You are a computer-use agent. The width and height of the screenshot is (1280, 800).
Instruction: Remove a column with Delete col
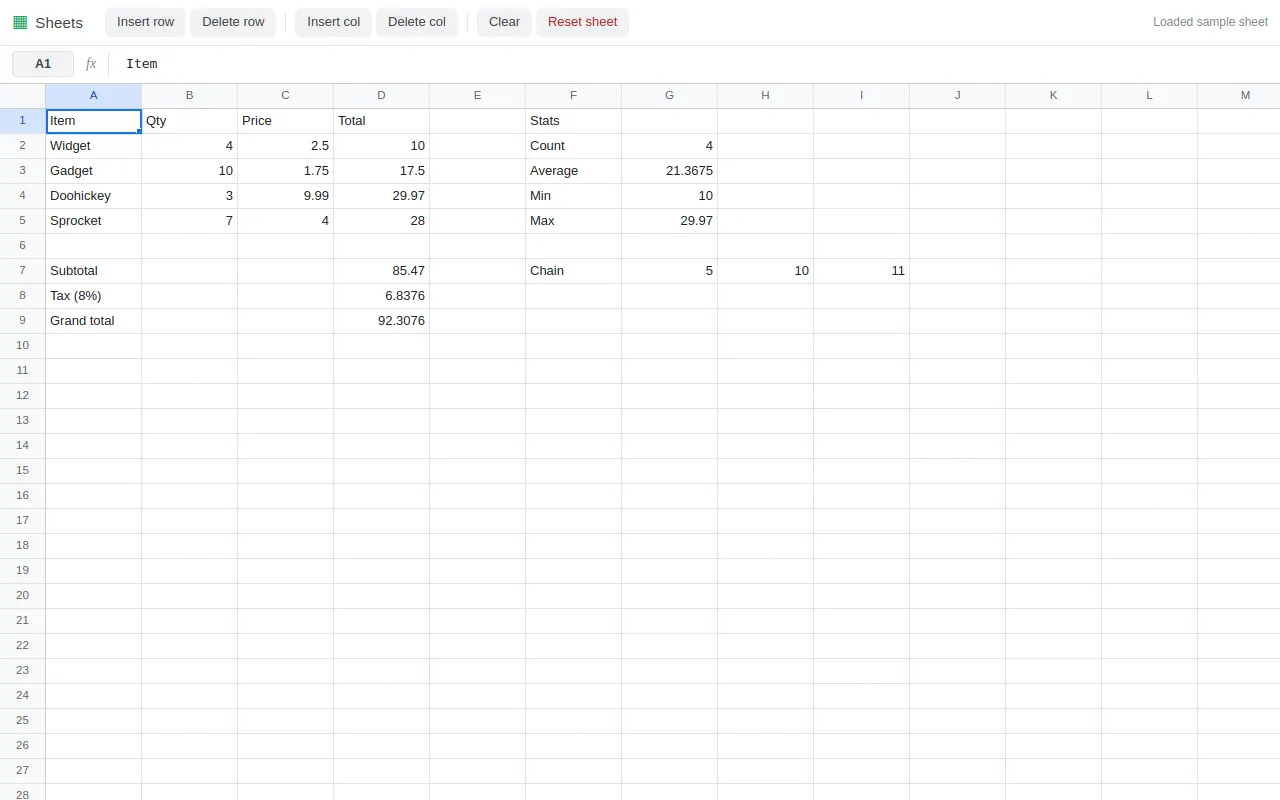click(x=417, y=22)
